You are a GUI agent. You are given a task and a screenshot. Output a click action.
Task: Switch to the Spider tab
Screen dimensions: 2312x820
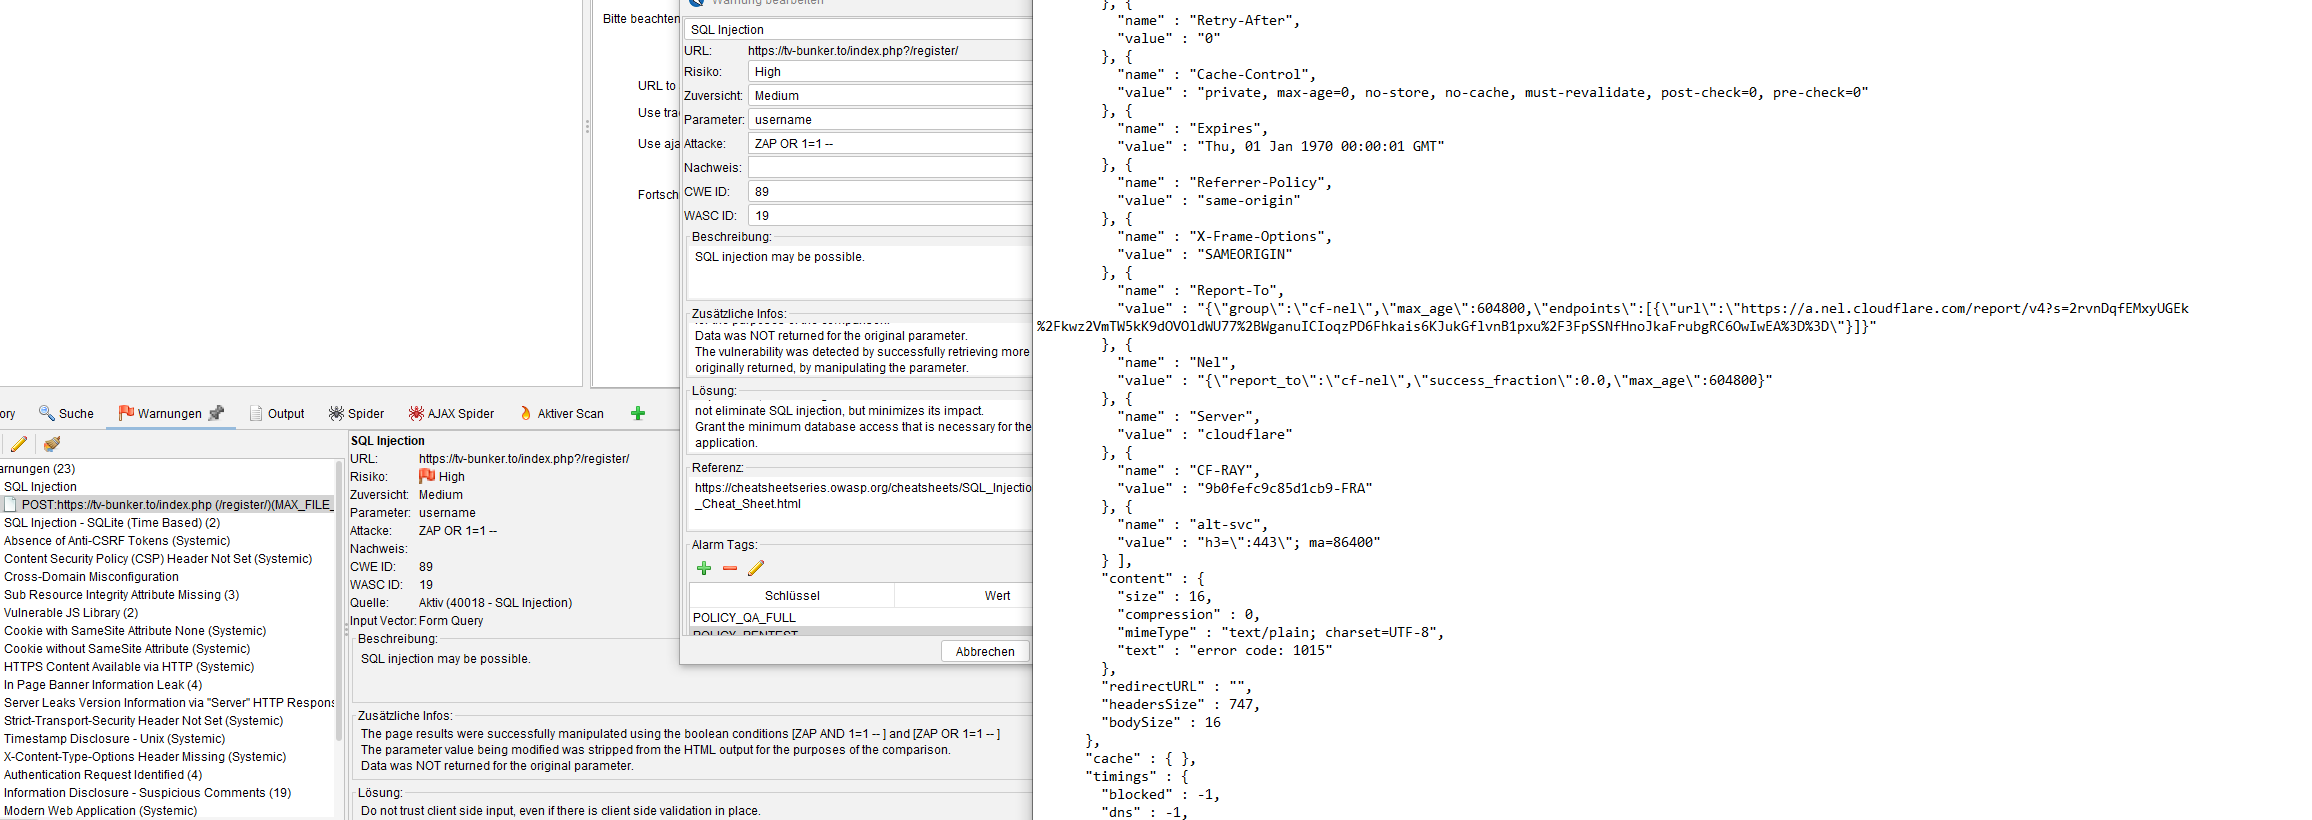356,413
